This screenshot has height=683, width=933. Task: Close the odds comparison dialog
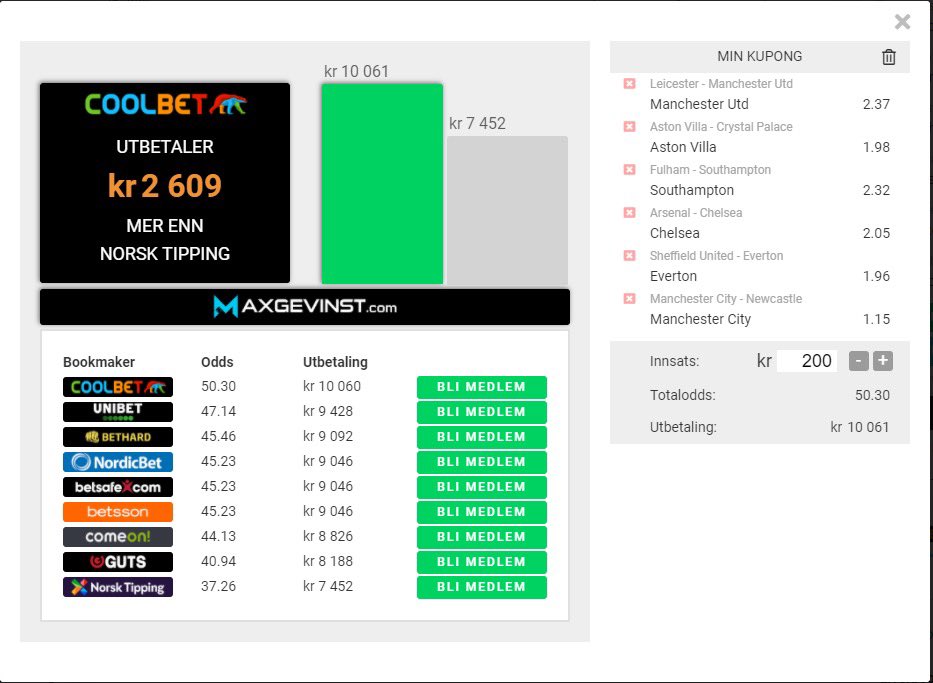902,22
